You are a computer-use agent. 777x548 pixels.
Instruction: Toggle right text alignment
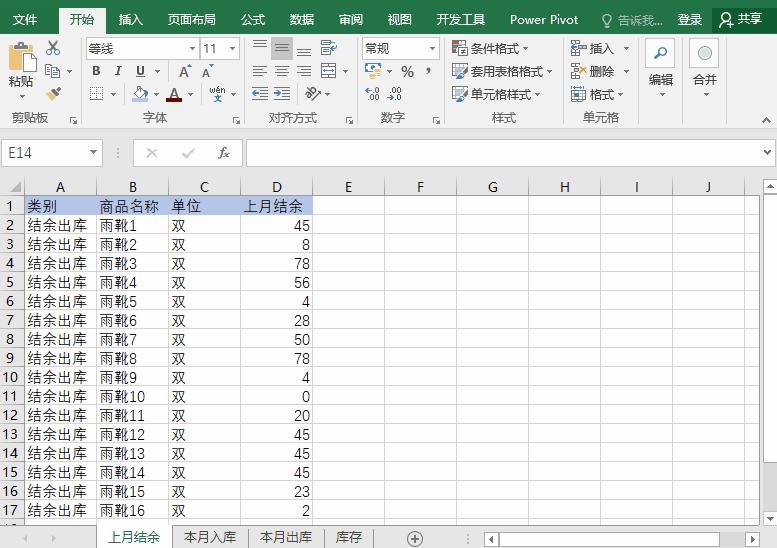pos(304,71)
